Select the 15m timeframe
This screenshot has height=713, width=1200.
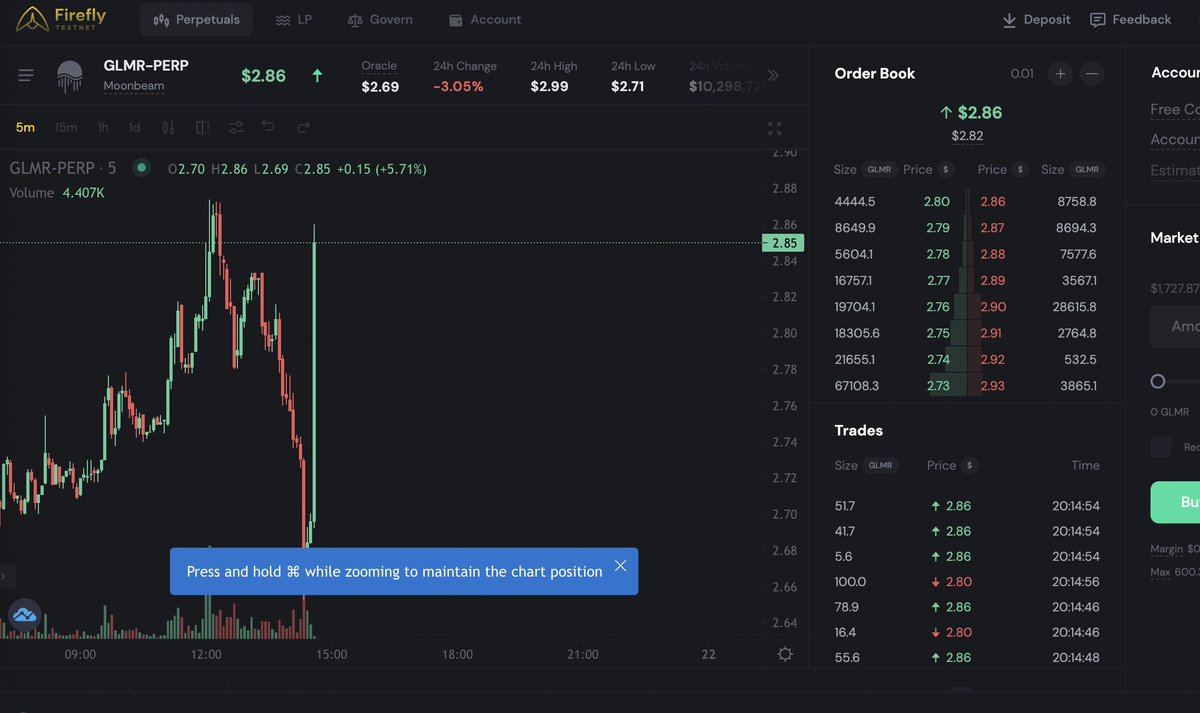tap(66, 127)
